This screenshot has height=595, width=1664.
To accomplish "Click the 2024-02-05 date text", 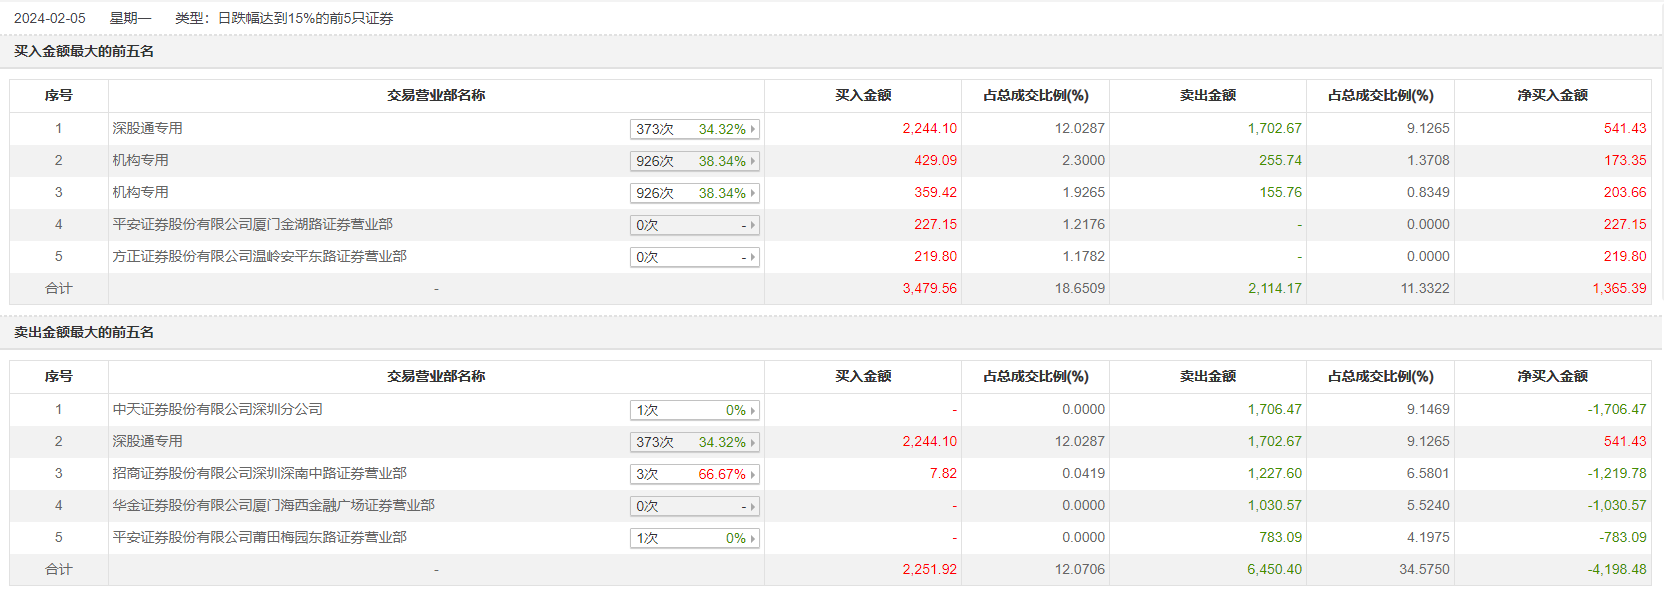I will click(50, 18).
